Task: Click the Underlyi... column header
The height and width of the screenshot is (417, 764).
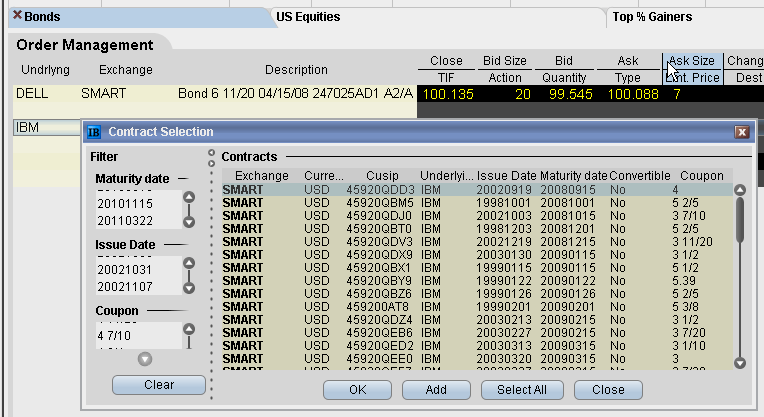Action: pos(447,176)
